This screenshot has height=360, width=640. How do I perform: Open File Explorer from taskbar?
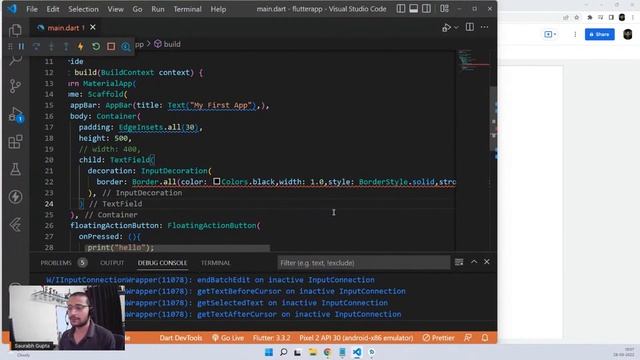313,352
